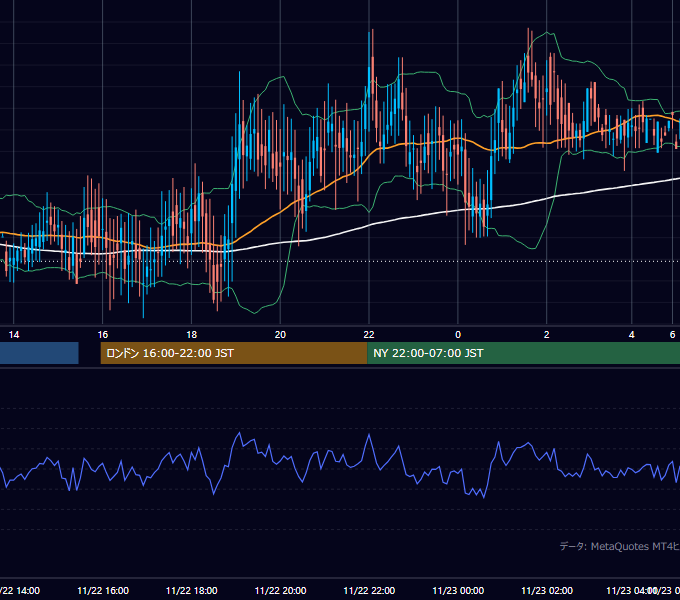
Task: Select the ロンドン 16:00-22:00 JST session bar
Action: click(234, 353)
